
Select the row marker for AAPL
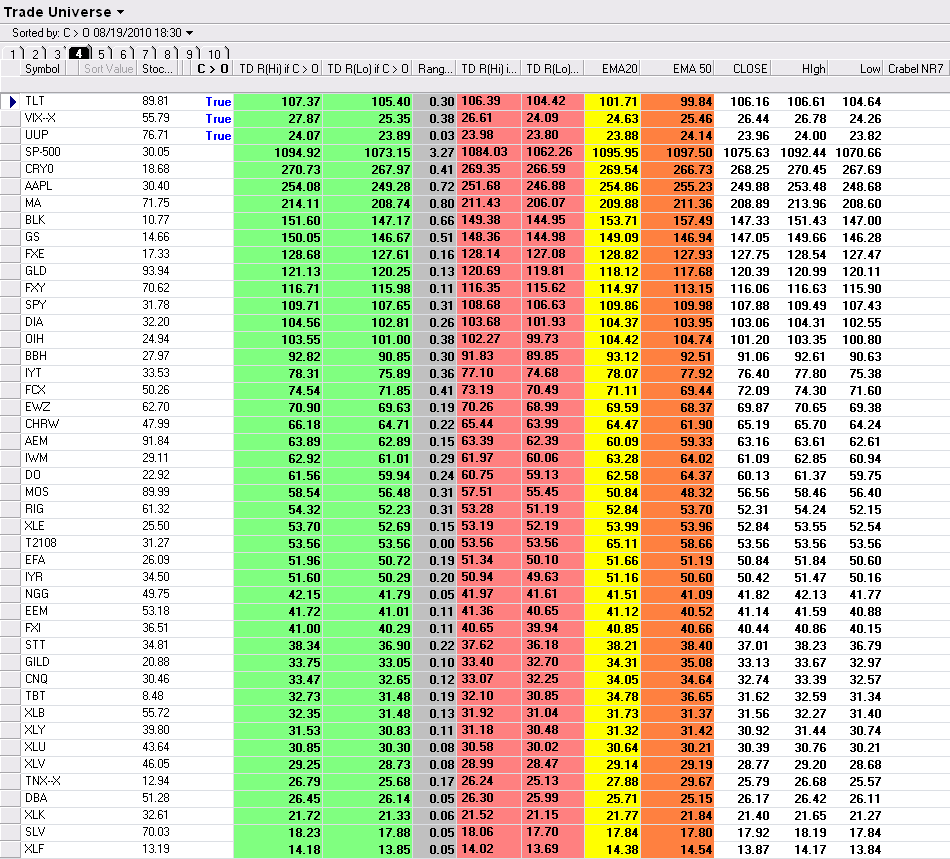point(10,187)
